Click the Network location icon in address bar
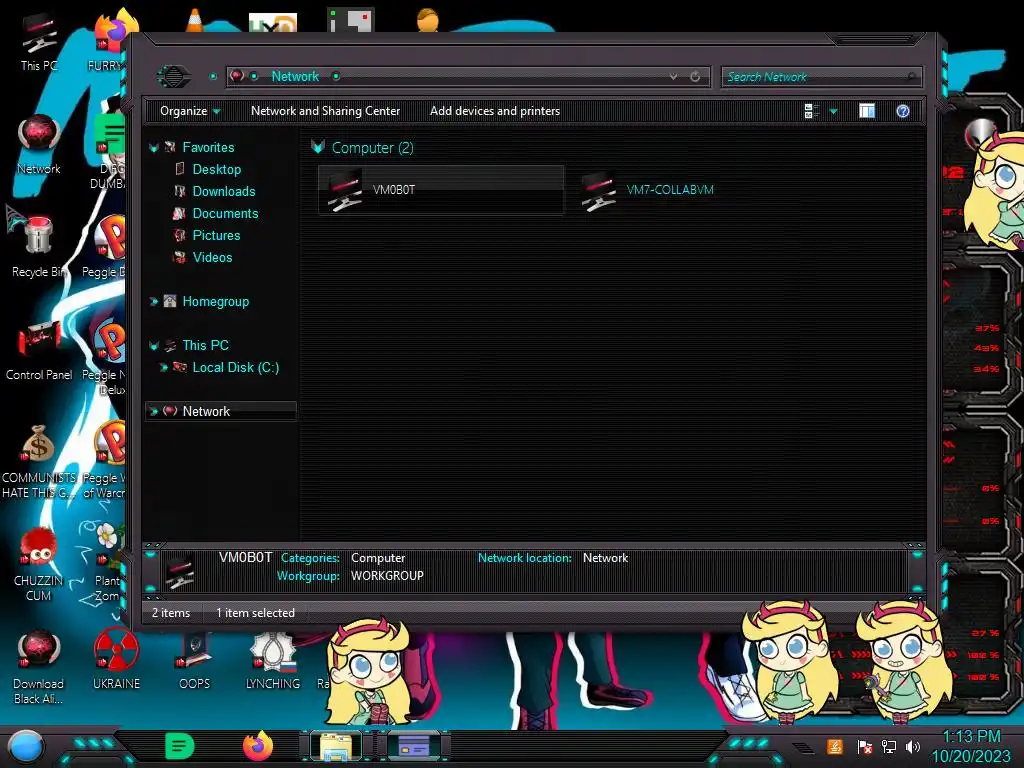This screenshot has width=1024, height=768. click(x=237, y=76)
